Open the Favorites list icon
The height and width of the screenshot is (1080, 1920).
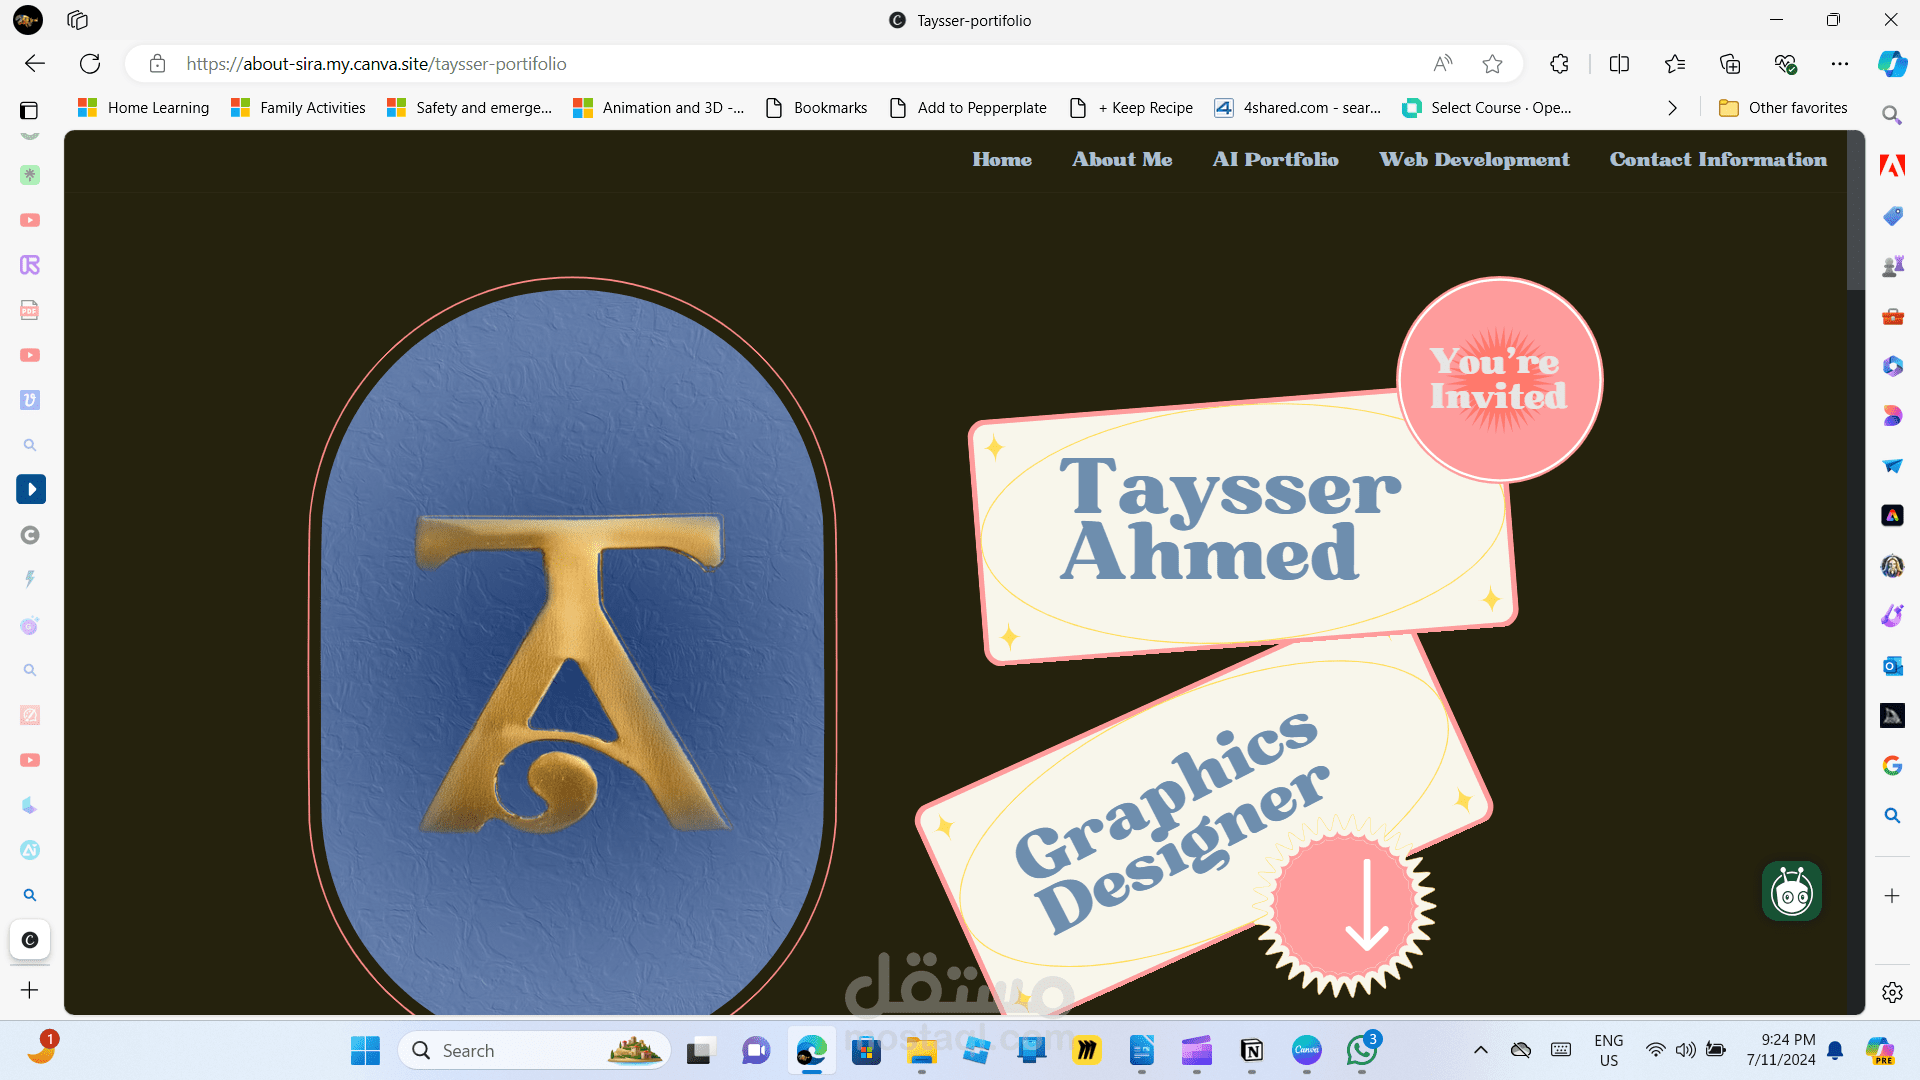(x=1675, y=64)
